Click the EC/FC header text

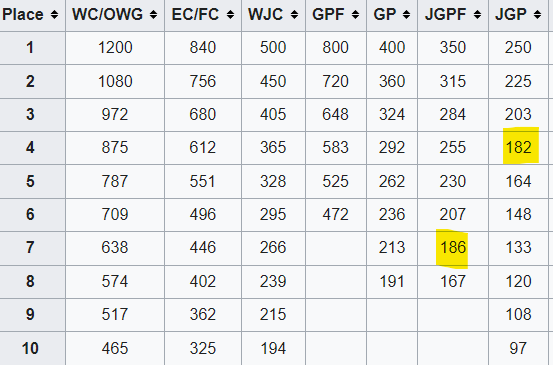click(x=195, y=14)
